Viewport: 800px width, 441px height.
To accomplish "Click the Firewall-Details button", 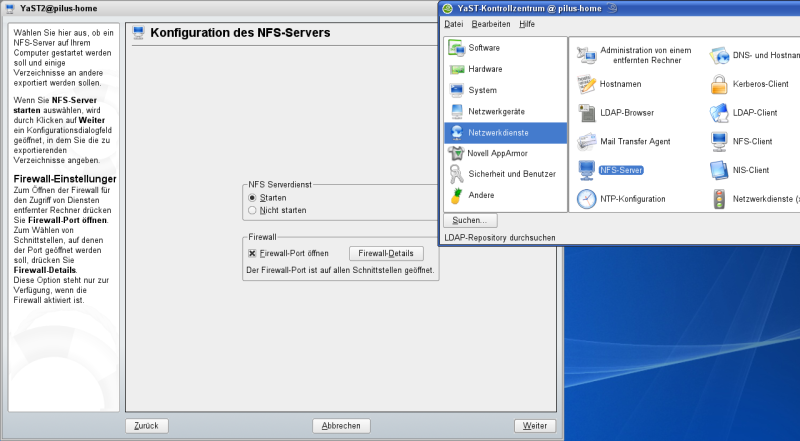I will coord(386,253).
